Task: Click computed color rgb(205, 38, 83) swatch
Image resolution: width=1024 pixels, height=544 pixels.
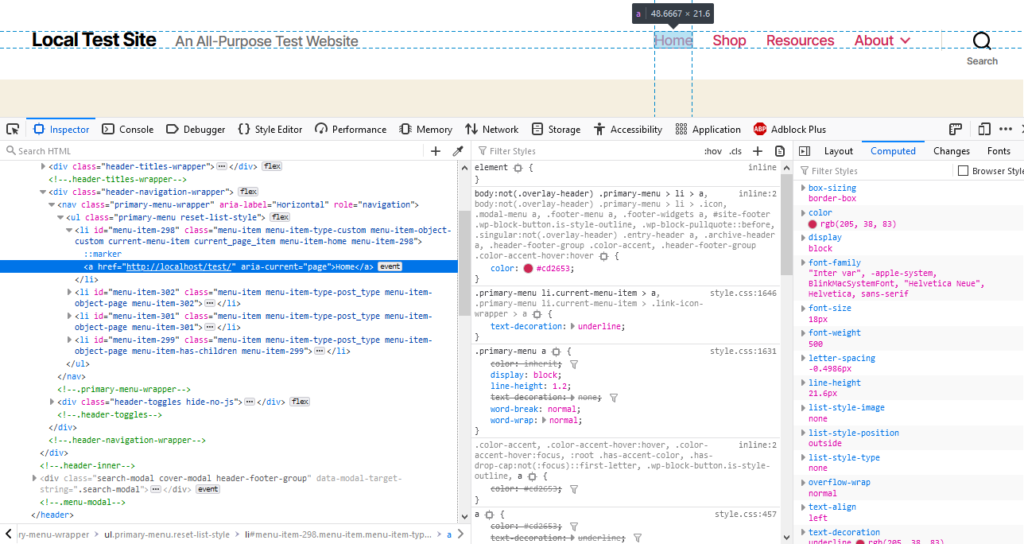Action: (x=812, y=224)
